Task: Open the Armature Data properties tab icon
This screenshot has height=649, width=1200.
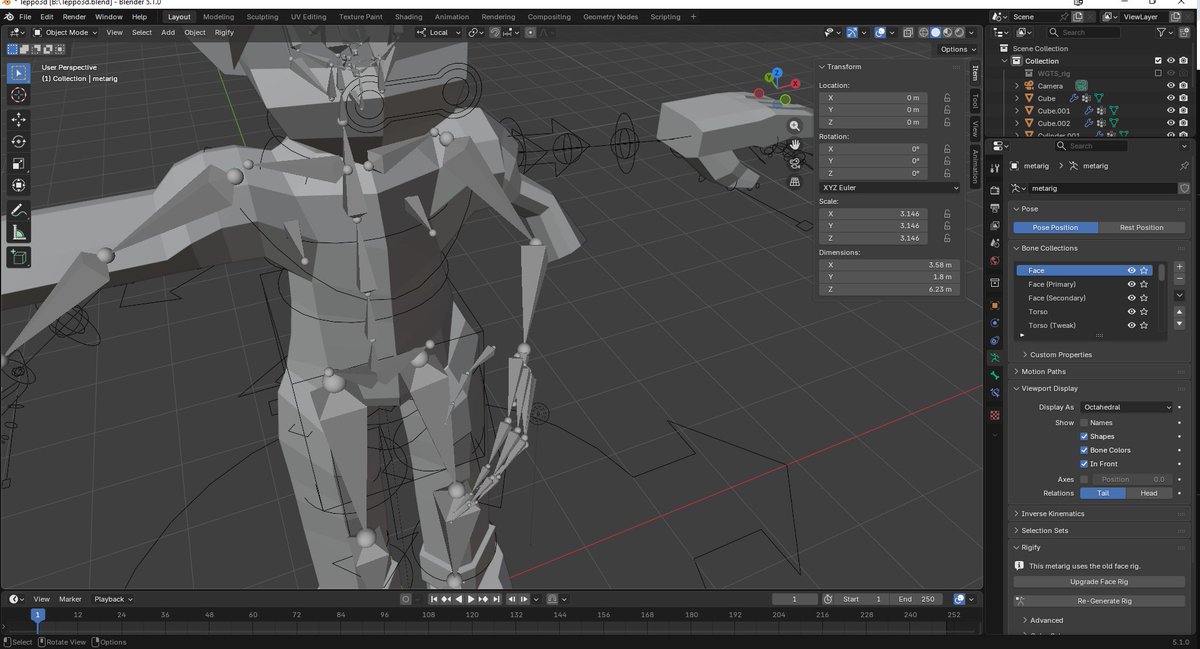Action: (x=995, y=358)
